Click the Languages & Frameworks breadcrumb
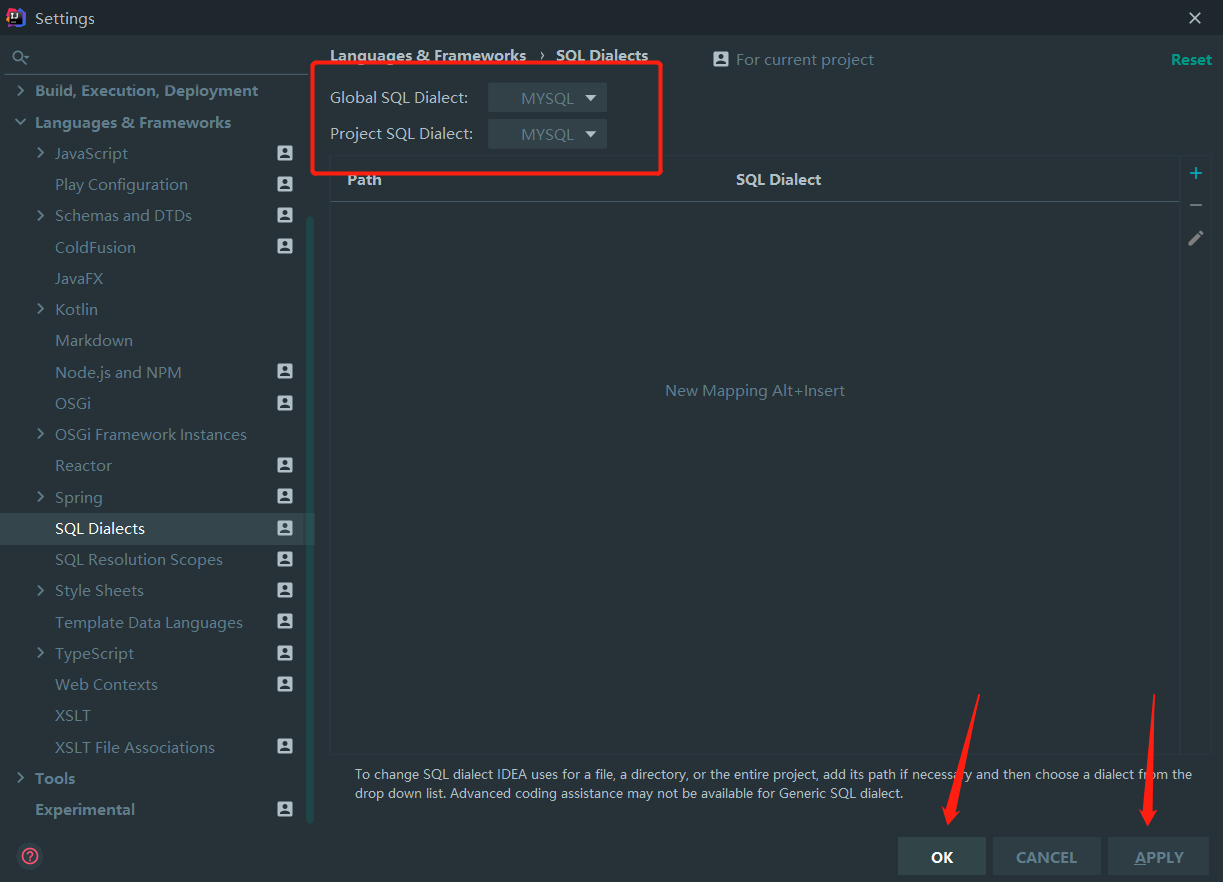The height and width of the screenshot is (882, 1223). click(x=428, y=56)
